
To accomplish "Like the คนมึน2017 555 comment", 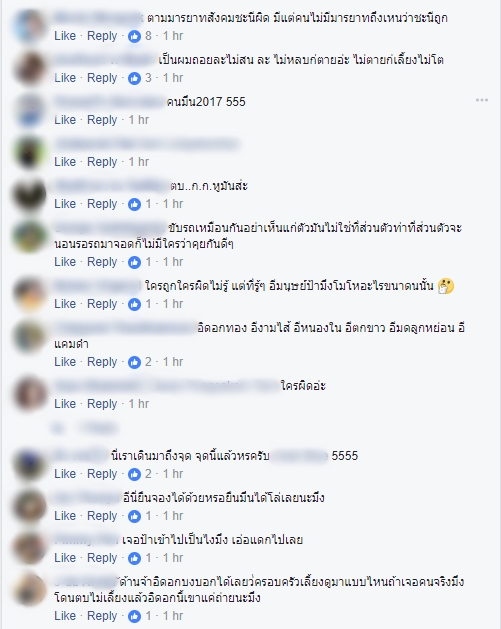I will tap(65, 120).
